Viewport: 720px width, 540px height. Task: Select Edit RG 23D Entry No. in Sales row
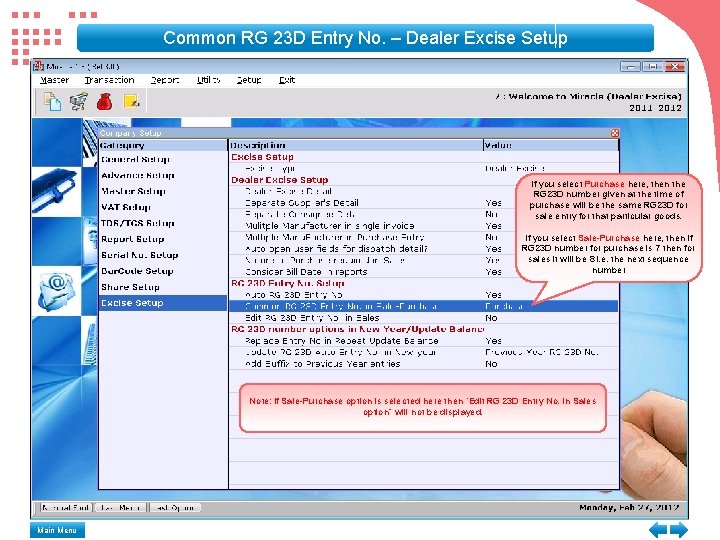click(424, 318)
